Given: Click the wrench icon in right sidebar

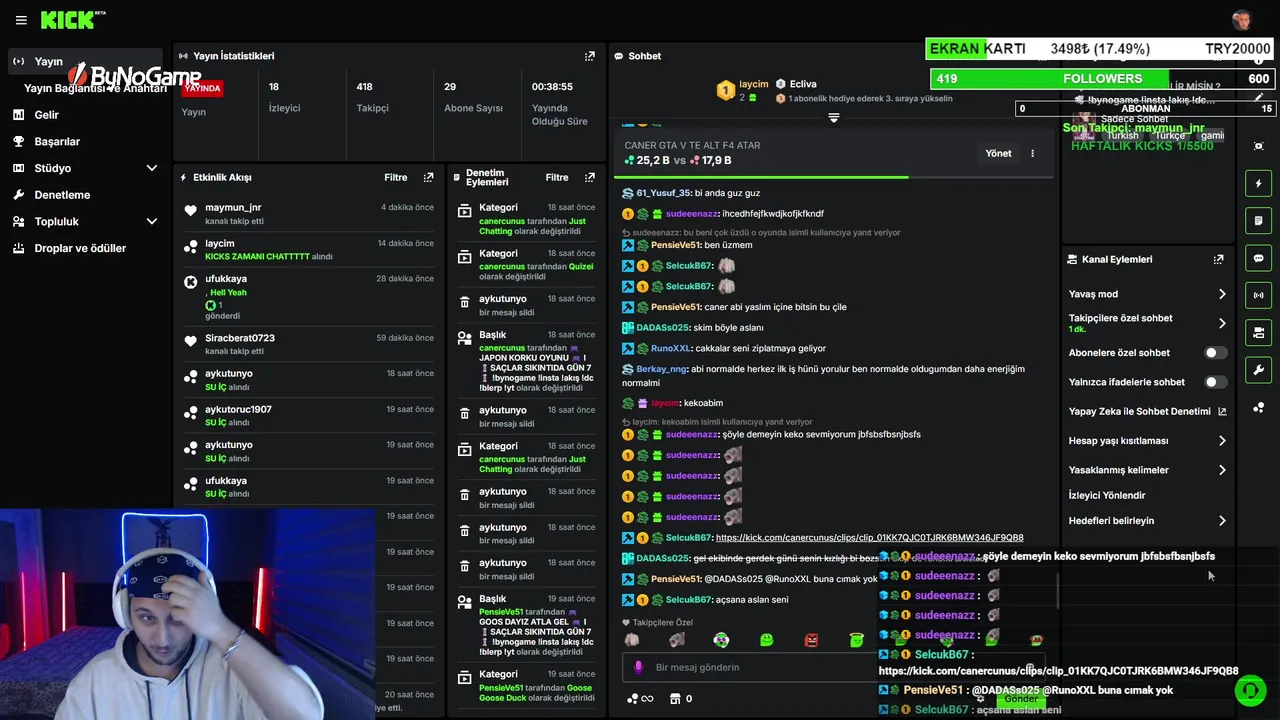Looking at the screenshot, I should coord(1258,370).
